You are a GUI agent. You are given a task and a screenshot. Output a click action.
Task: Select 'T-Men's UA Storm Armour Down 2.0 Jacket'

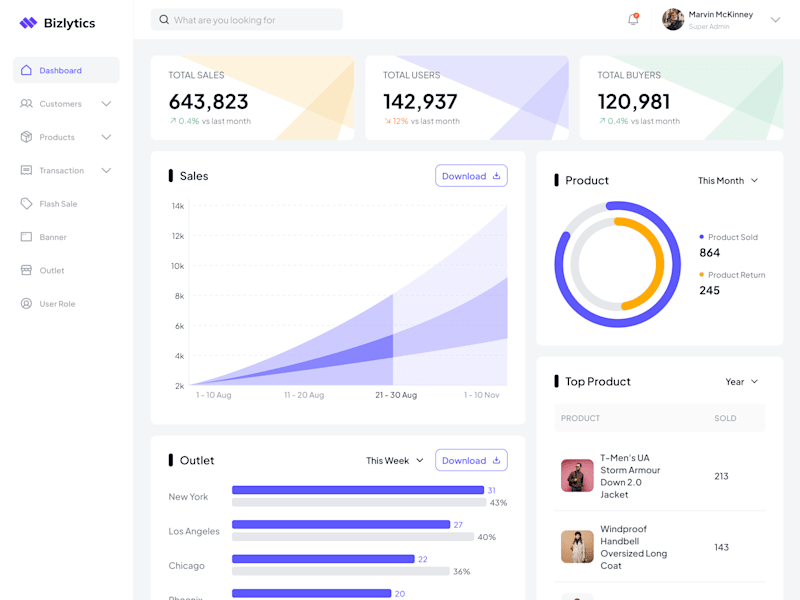click(x=630, y=476)
